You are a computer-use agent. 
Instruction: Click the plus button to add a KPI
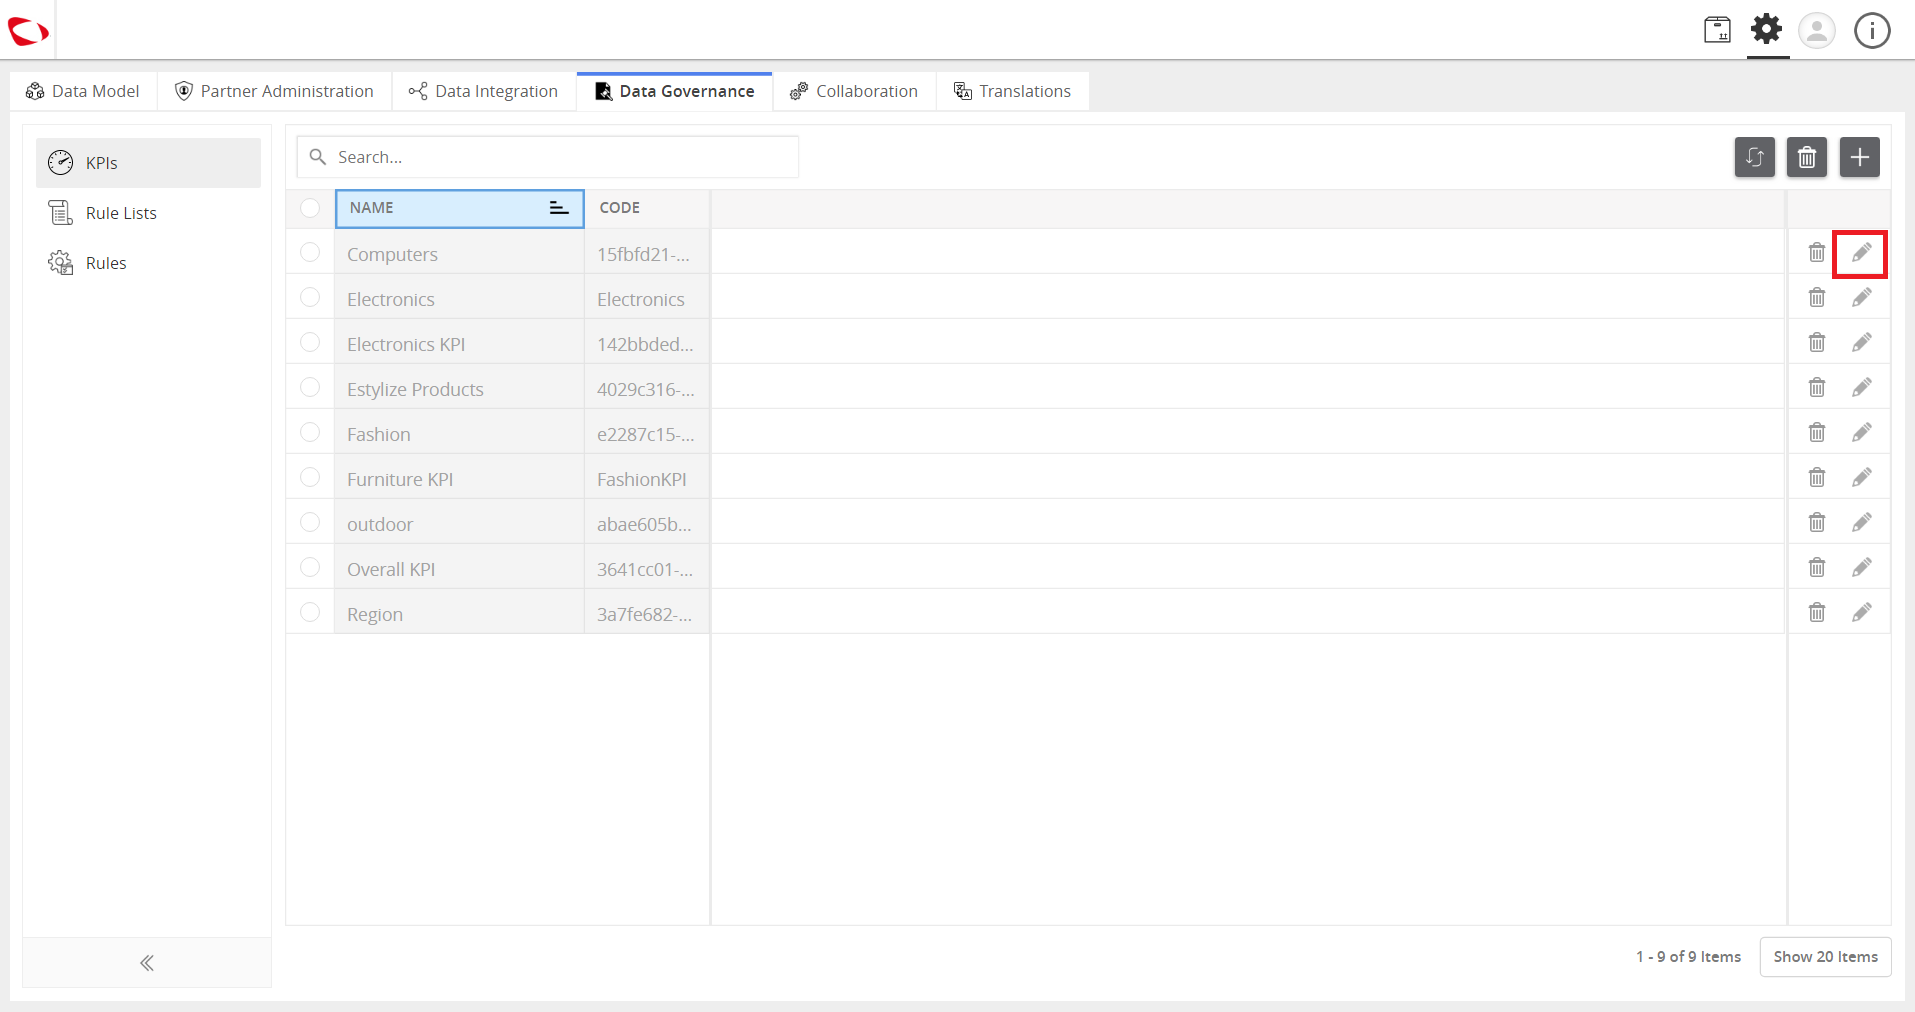[x=1859, y=157]
